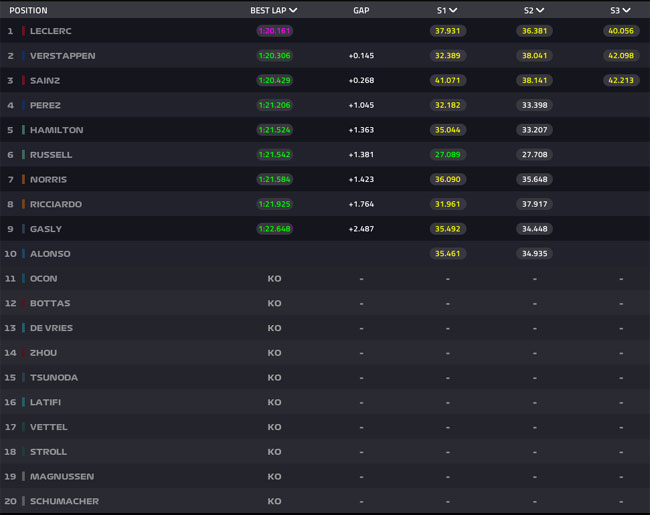Click Russell's S2 time 27.708
The height and width of the screenshot is (515, 650).
coord(534,155)
